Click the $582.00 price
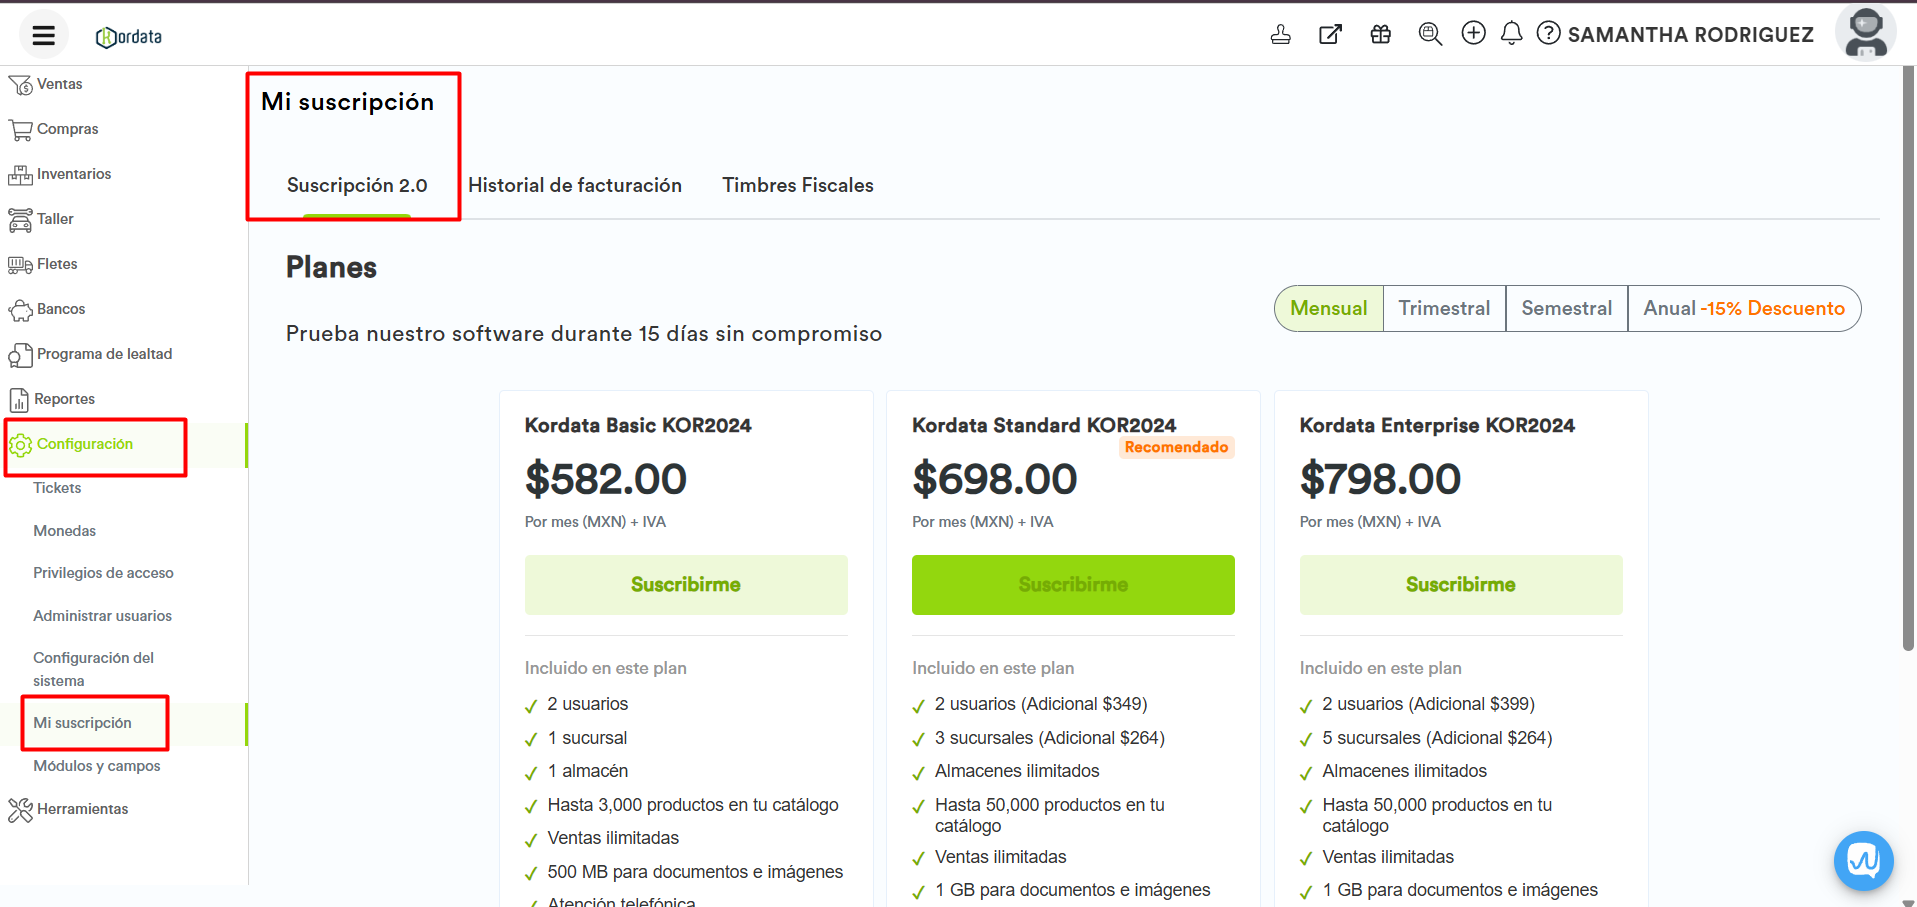Image resolution: width=1917 pixels, height=907 pixels. click(x=606, y=479)
